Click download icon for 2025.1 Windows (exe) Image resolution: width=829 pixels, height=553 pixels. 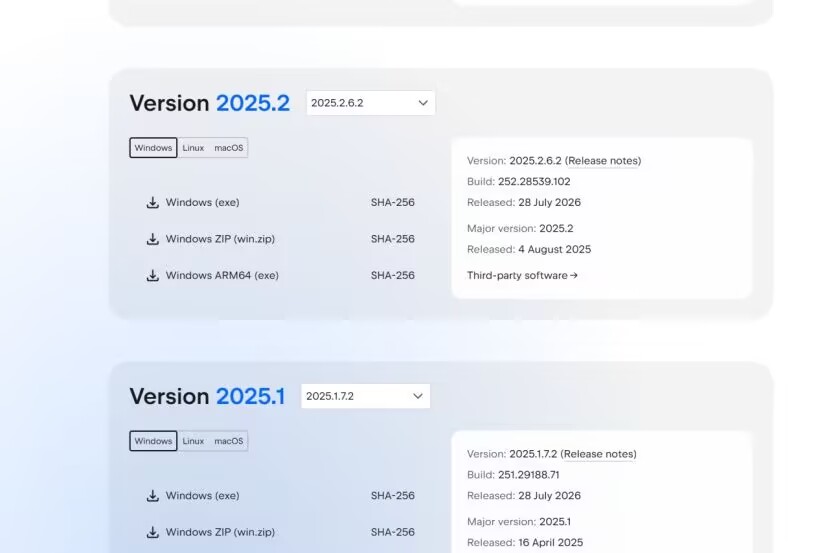153,496
